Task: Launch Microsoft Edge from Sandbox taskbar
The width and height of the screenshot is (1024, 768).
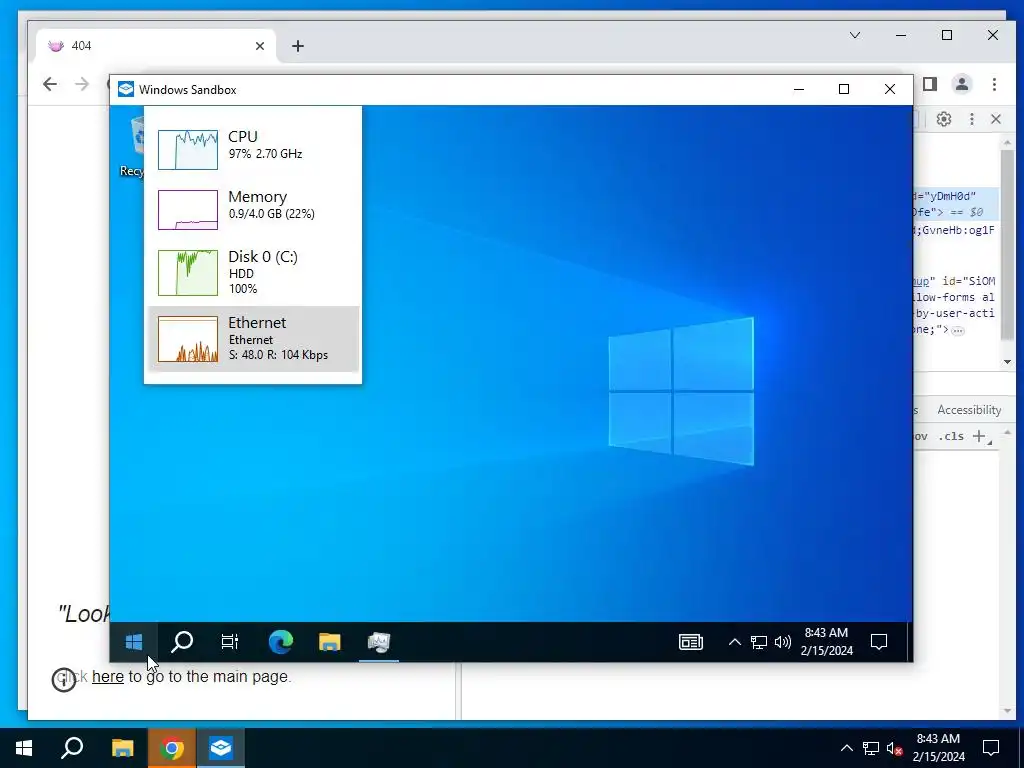Action: click(281, 642)
